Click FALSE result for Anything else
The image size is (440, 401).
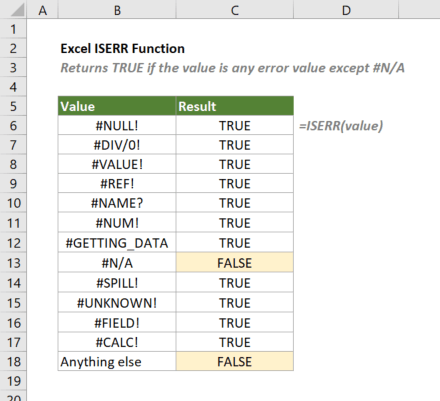(235, 362)
